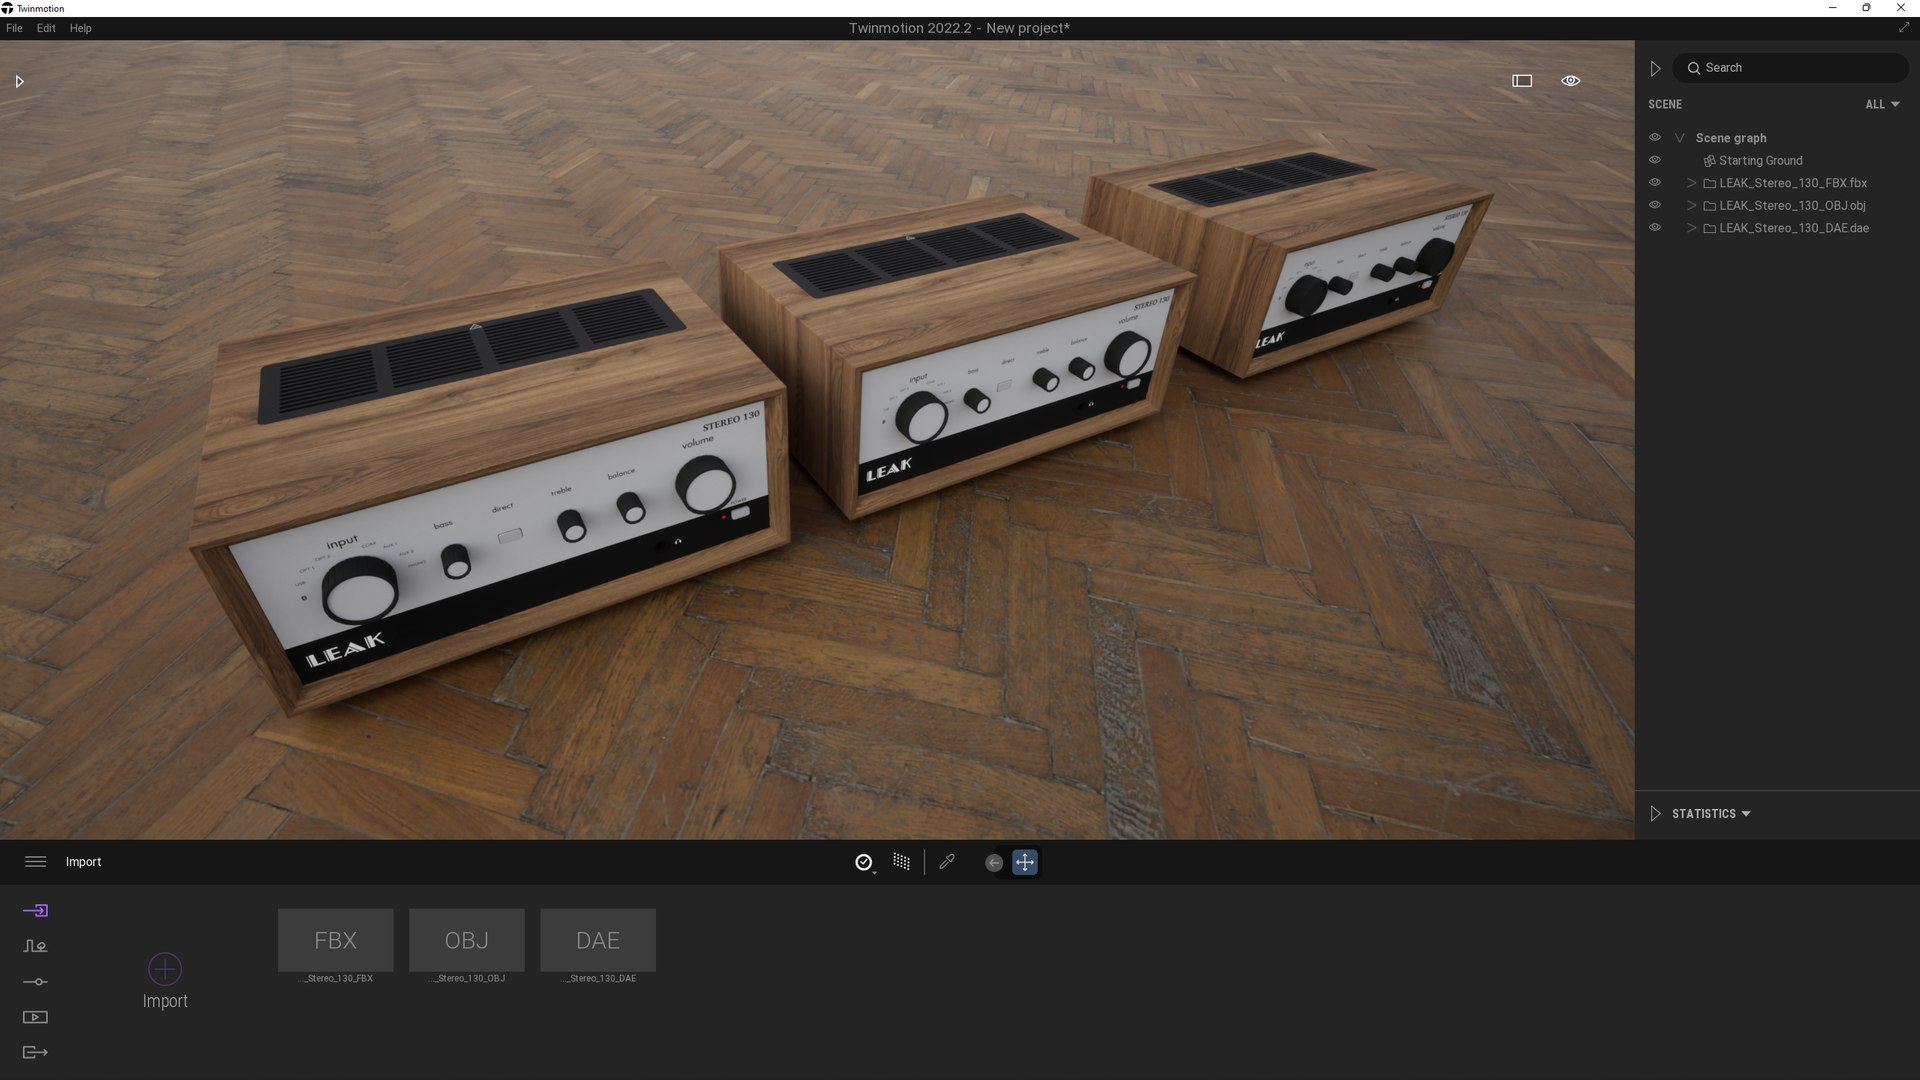Hide the LEAK_Stereo_130_OBJ.obj item
The width and height of the screenshot is (1920, 1080).
pyautogui.click(x=1655, y=205)
